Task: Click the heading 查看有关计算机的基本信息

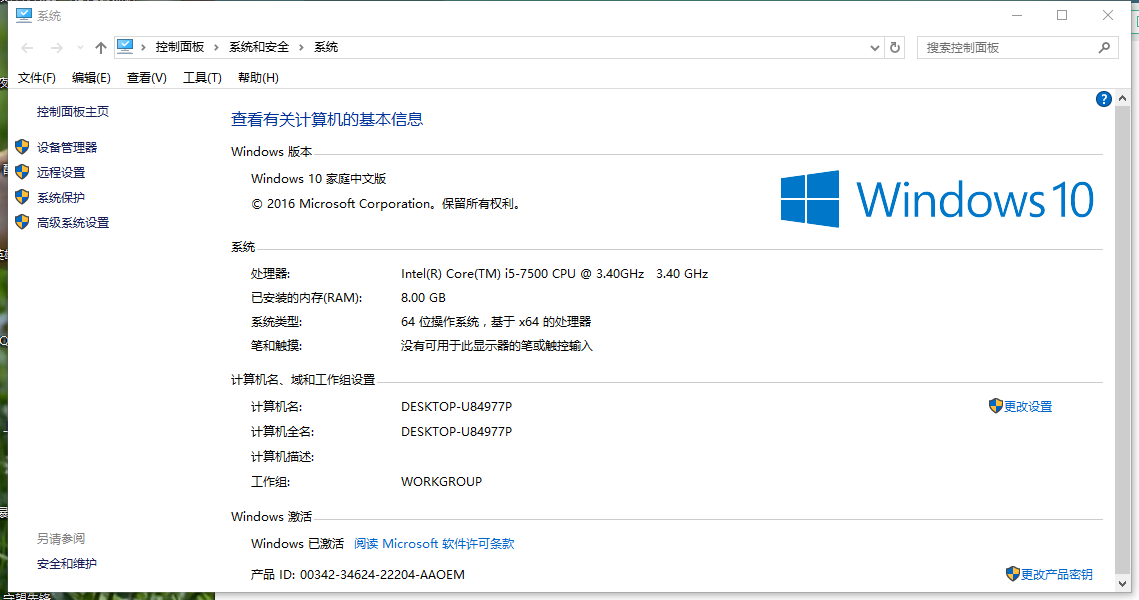Action: pyautogui.click(x=327, y=119)
